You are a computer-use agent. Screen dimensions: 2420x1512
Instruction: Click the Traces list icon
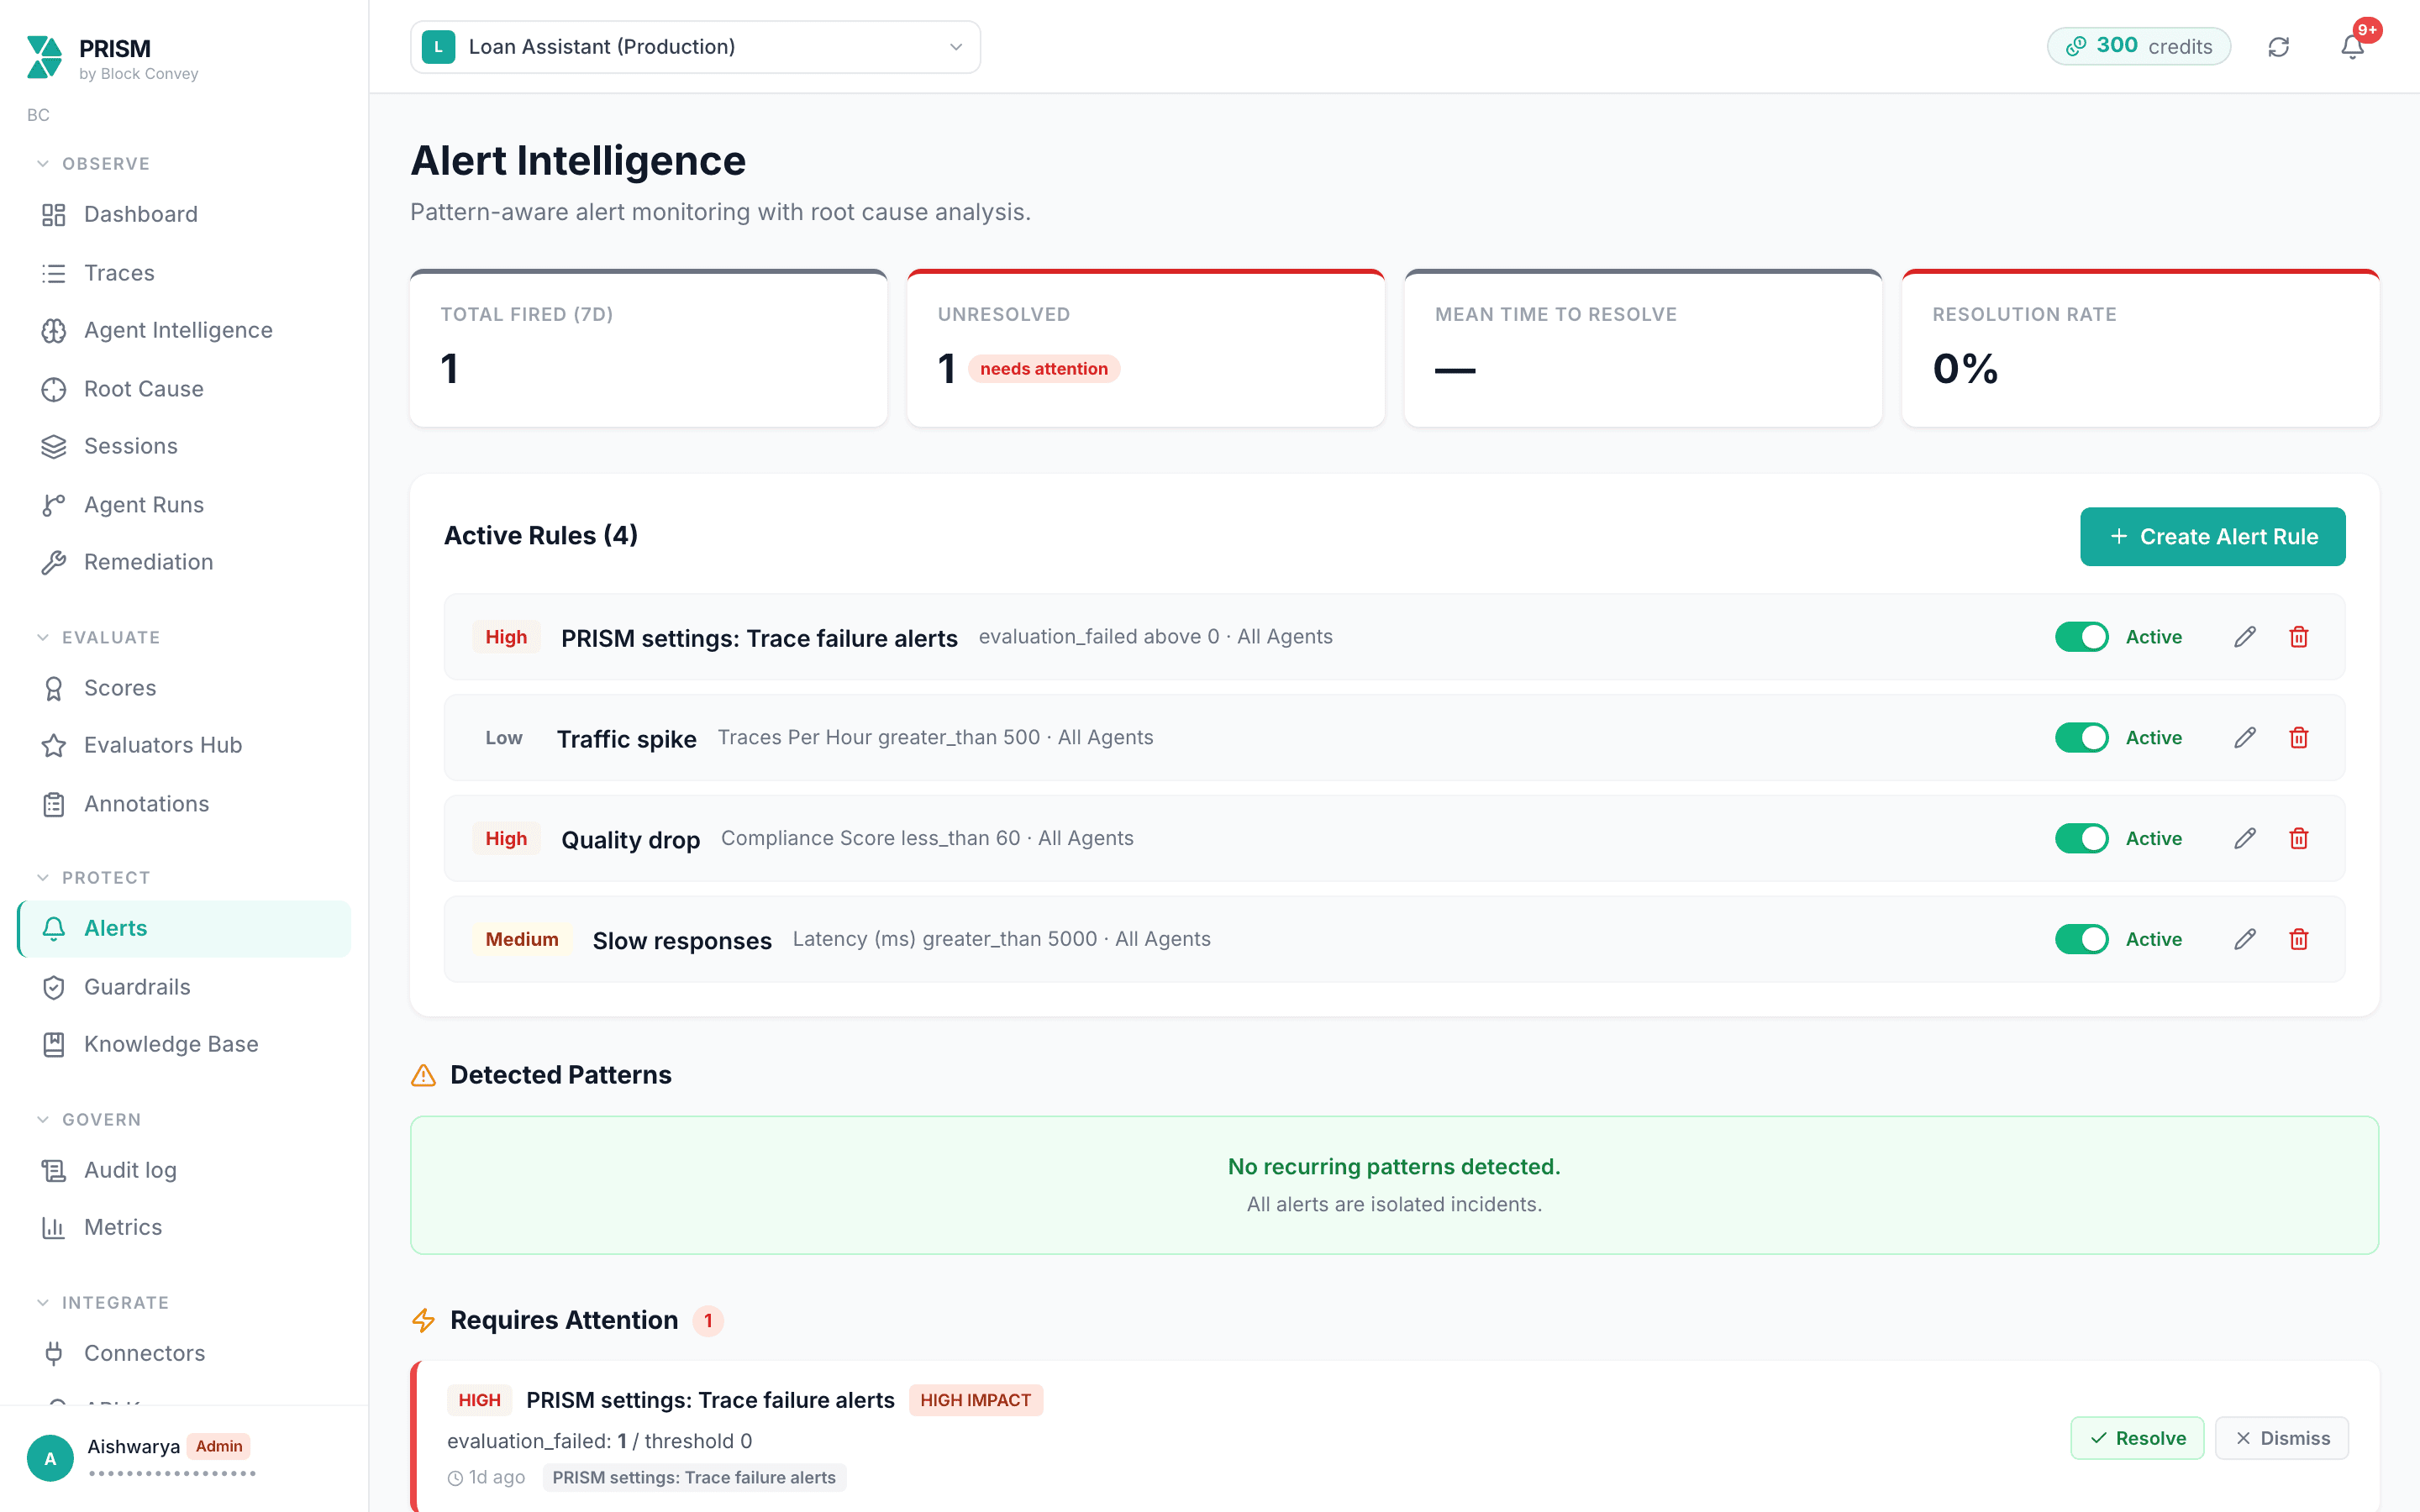[x=54, y=273]
